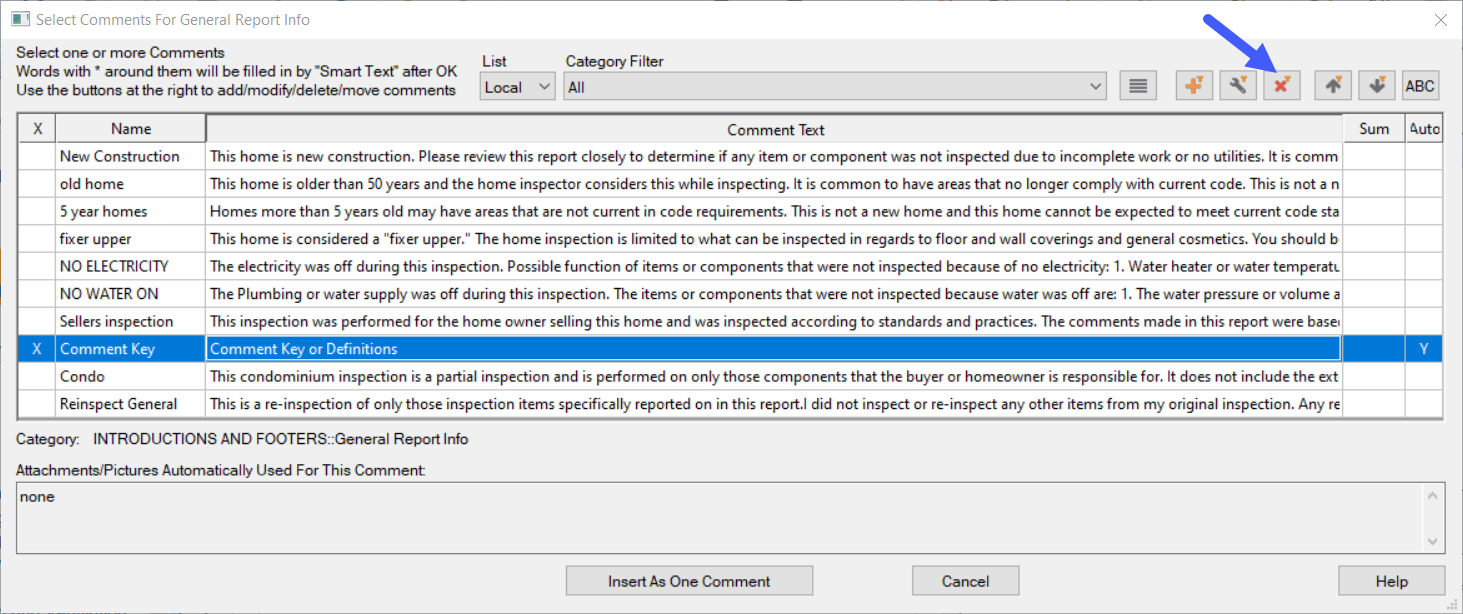Click the list lines icon button
The width and height of the screenshot is (1463, 614).
pyautogui.click(x=1137, y=86)
